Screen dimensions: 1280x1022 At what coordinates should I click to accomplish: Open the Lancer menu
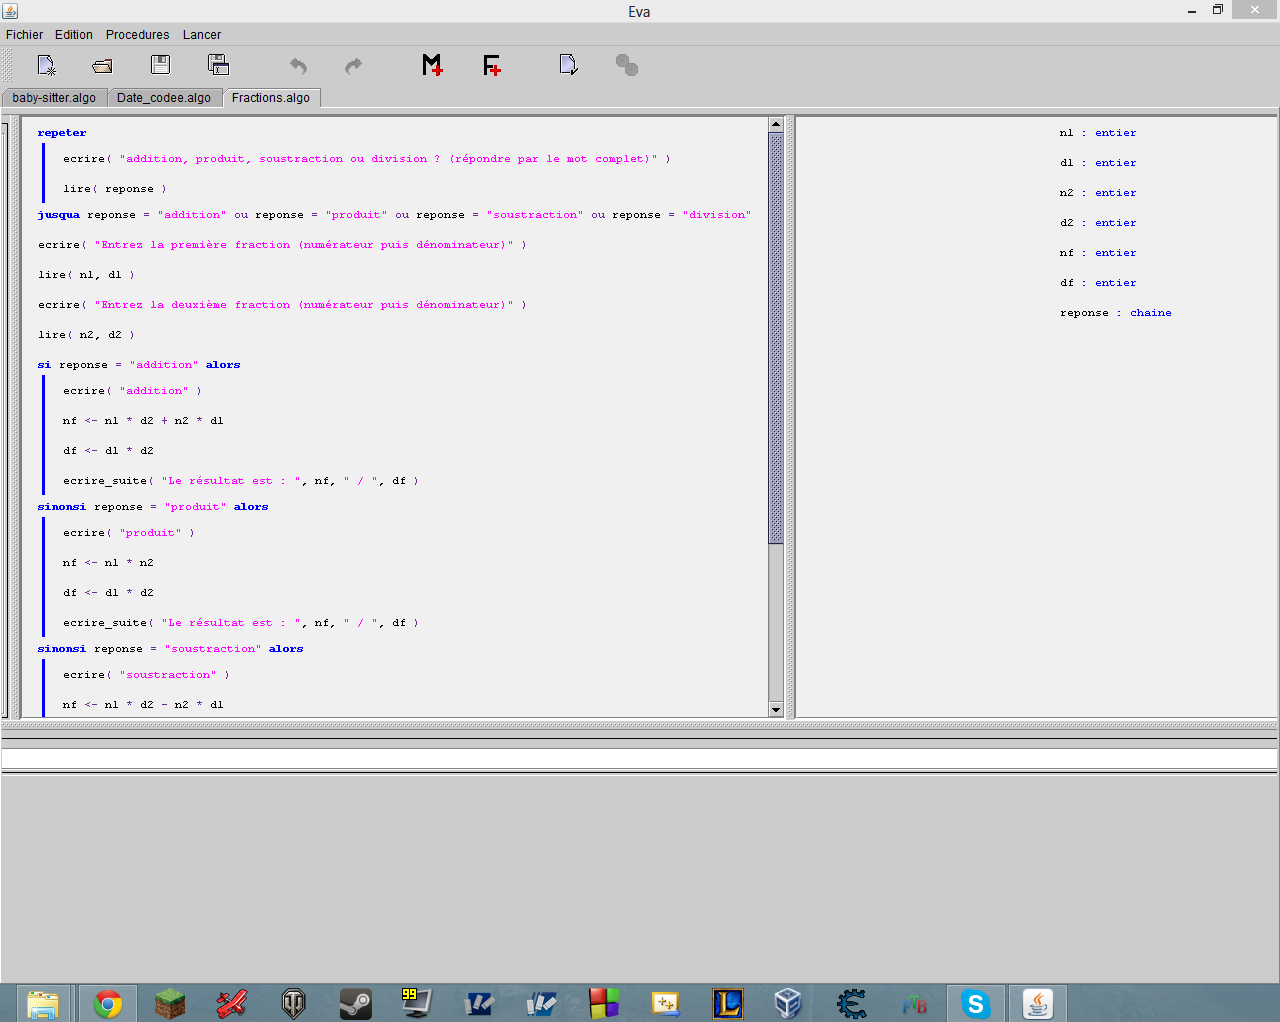(x=202, y=35)
